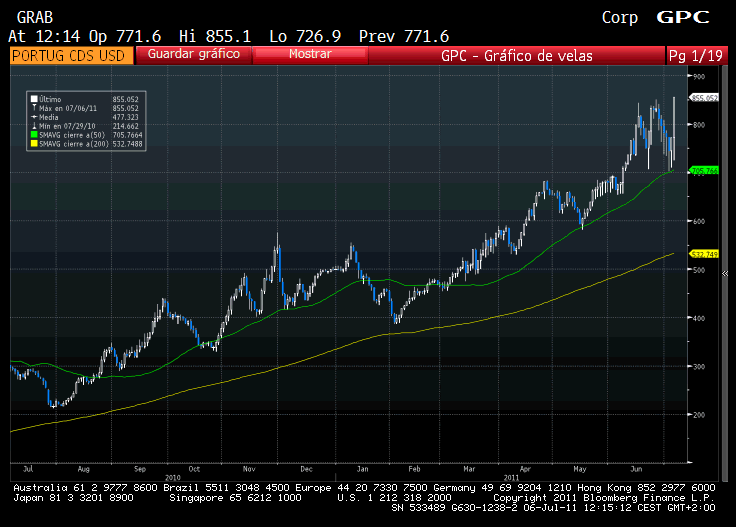This screenshot has height=527, width=736.
Task: Click the Nov month label on time axis
Action: (249, 469)
